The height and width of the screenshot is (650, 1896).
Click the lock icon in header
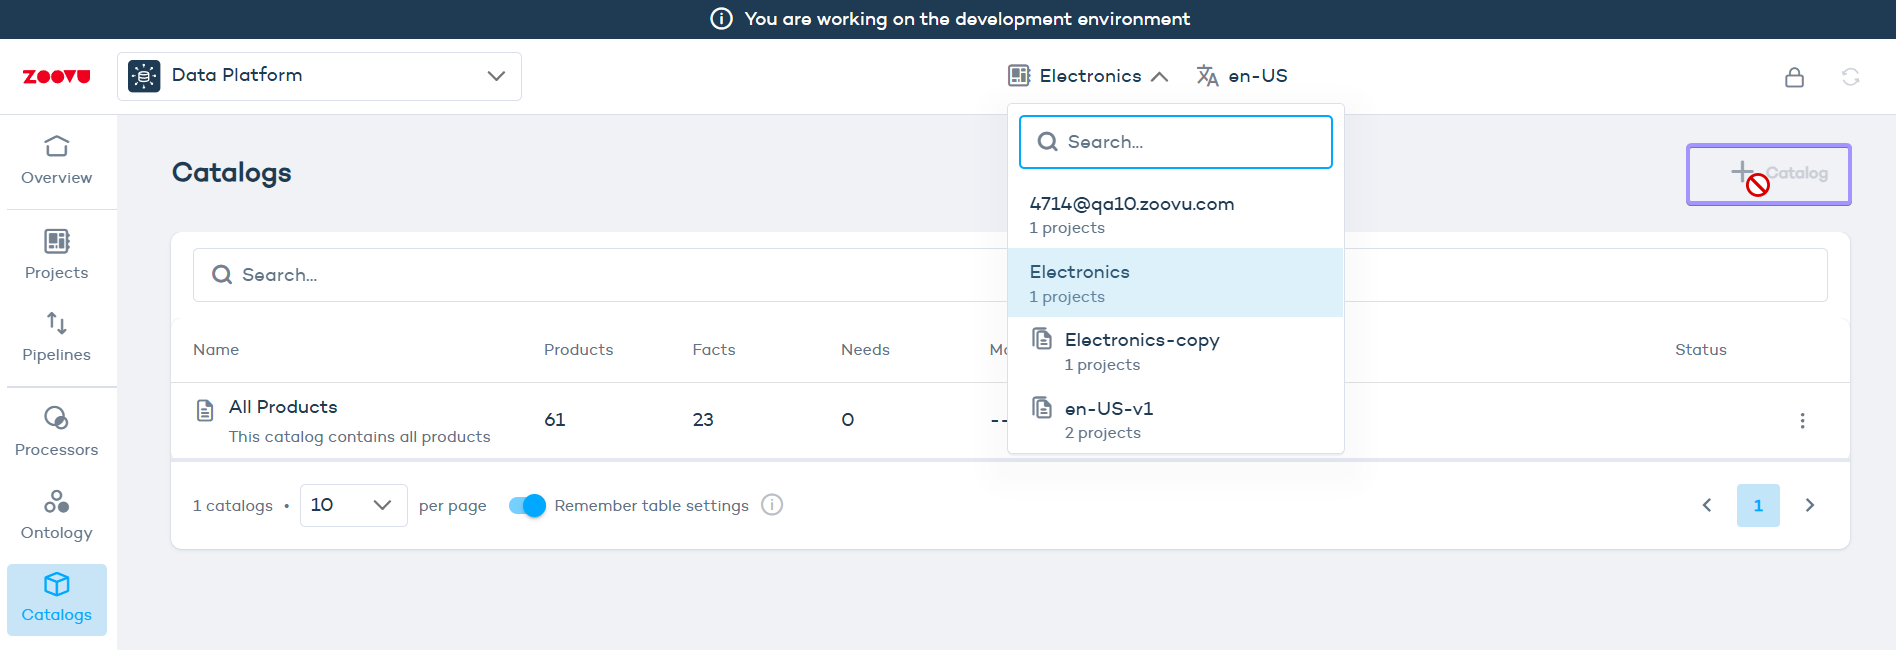point(1794,77)
